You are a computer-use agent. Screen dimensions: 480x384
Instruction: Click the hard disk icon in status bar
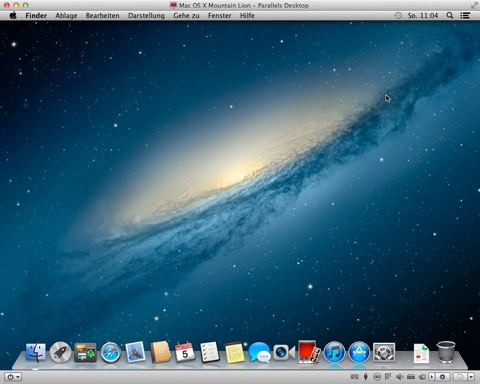coord(411,377)
